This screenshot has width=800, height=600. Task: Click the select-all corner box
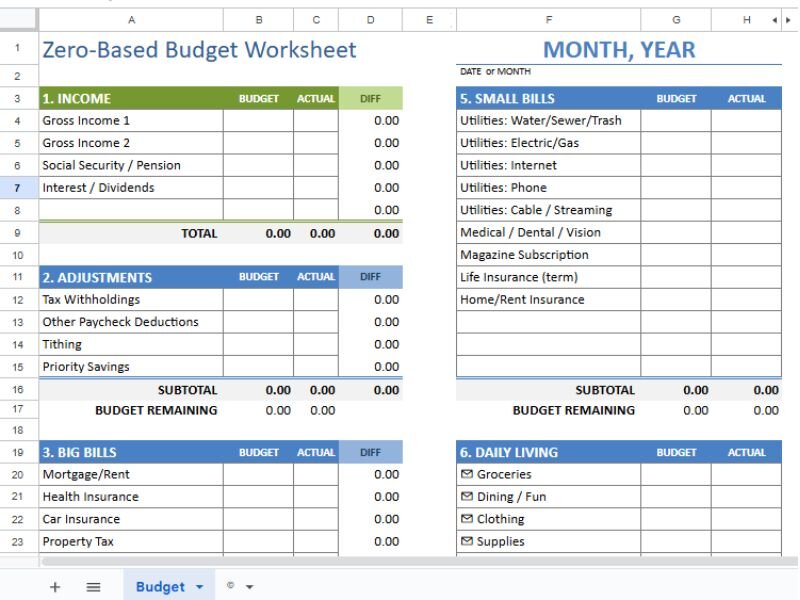pos(19,19)
